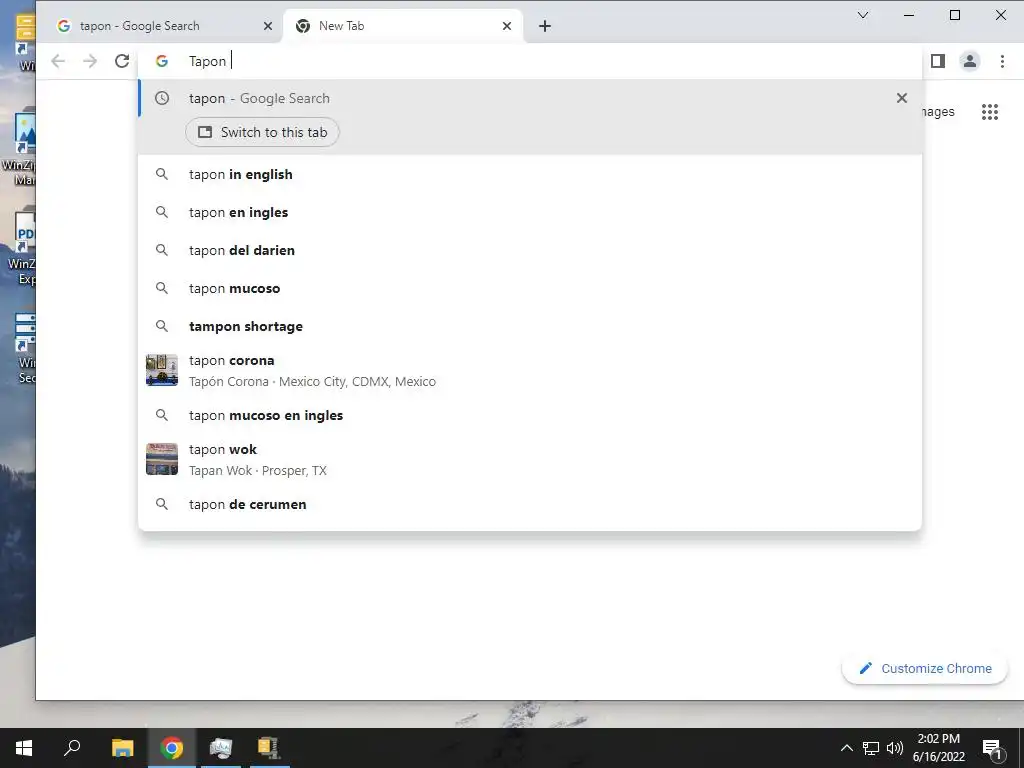Open the Chrome side panel icon
The width and height of the screenshot is (1024, 768).
[938, 61]
